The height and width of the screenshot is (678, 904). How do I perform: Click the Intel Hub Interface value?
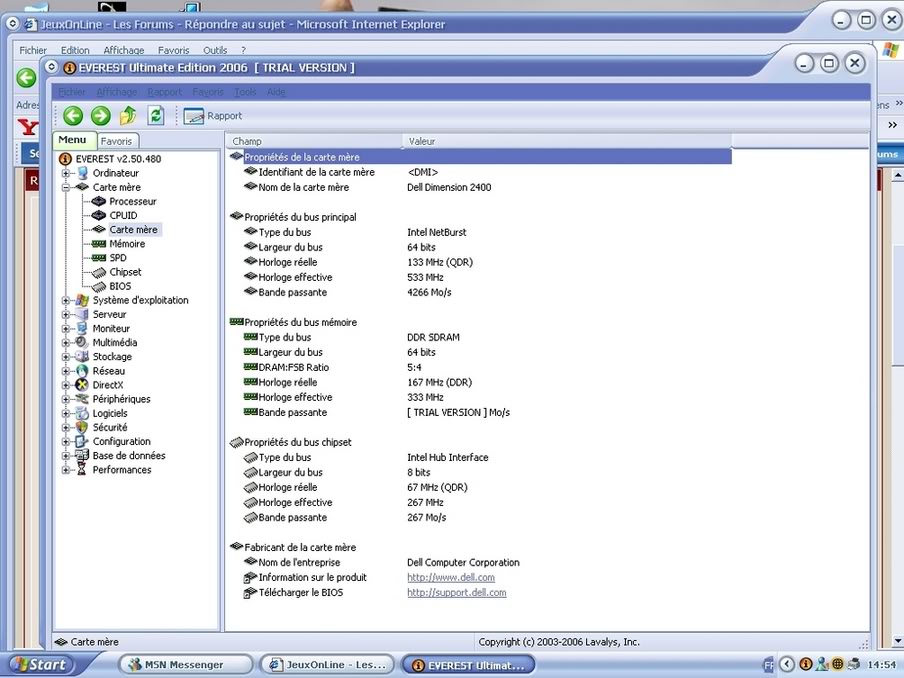click(447, 457)
